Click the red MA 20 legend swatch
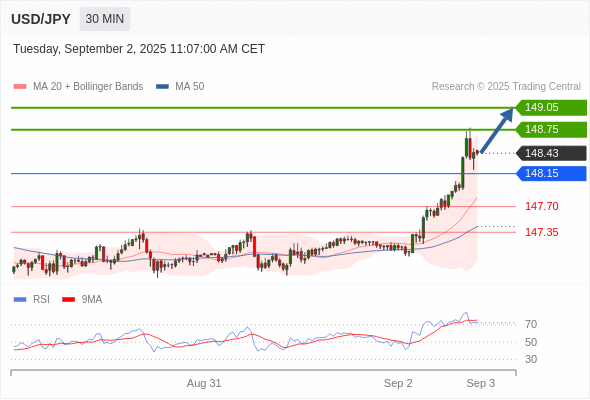This screenshot has width=590, height=400. 20,87
